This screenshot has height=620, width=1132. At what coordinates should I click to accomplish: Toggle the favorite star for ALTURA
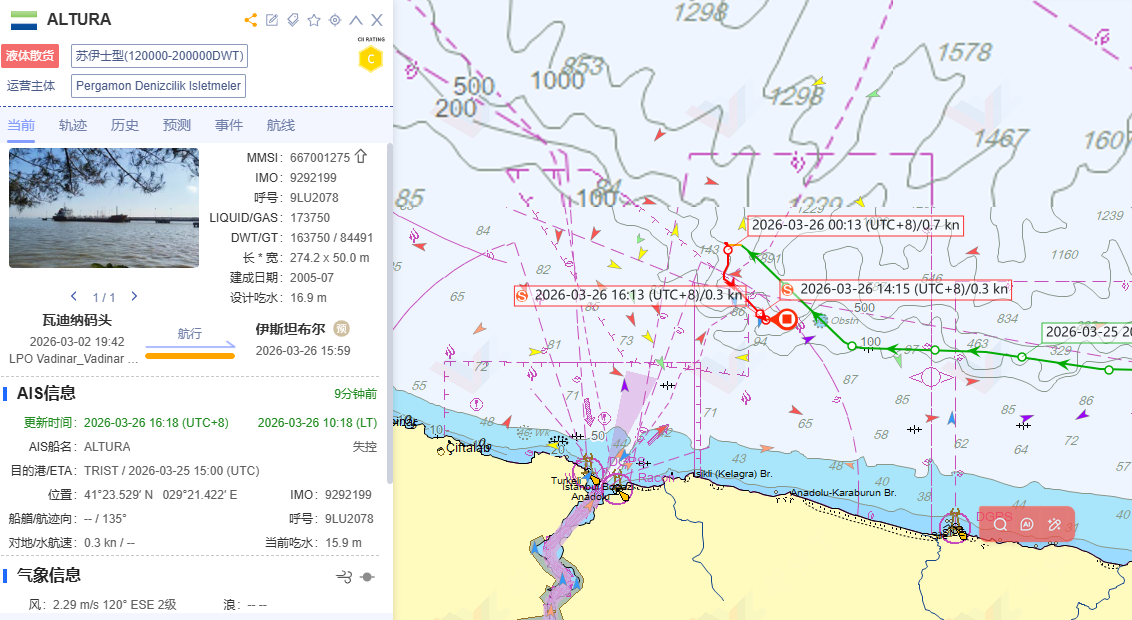314,19
